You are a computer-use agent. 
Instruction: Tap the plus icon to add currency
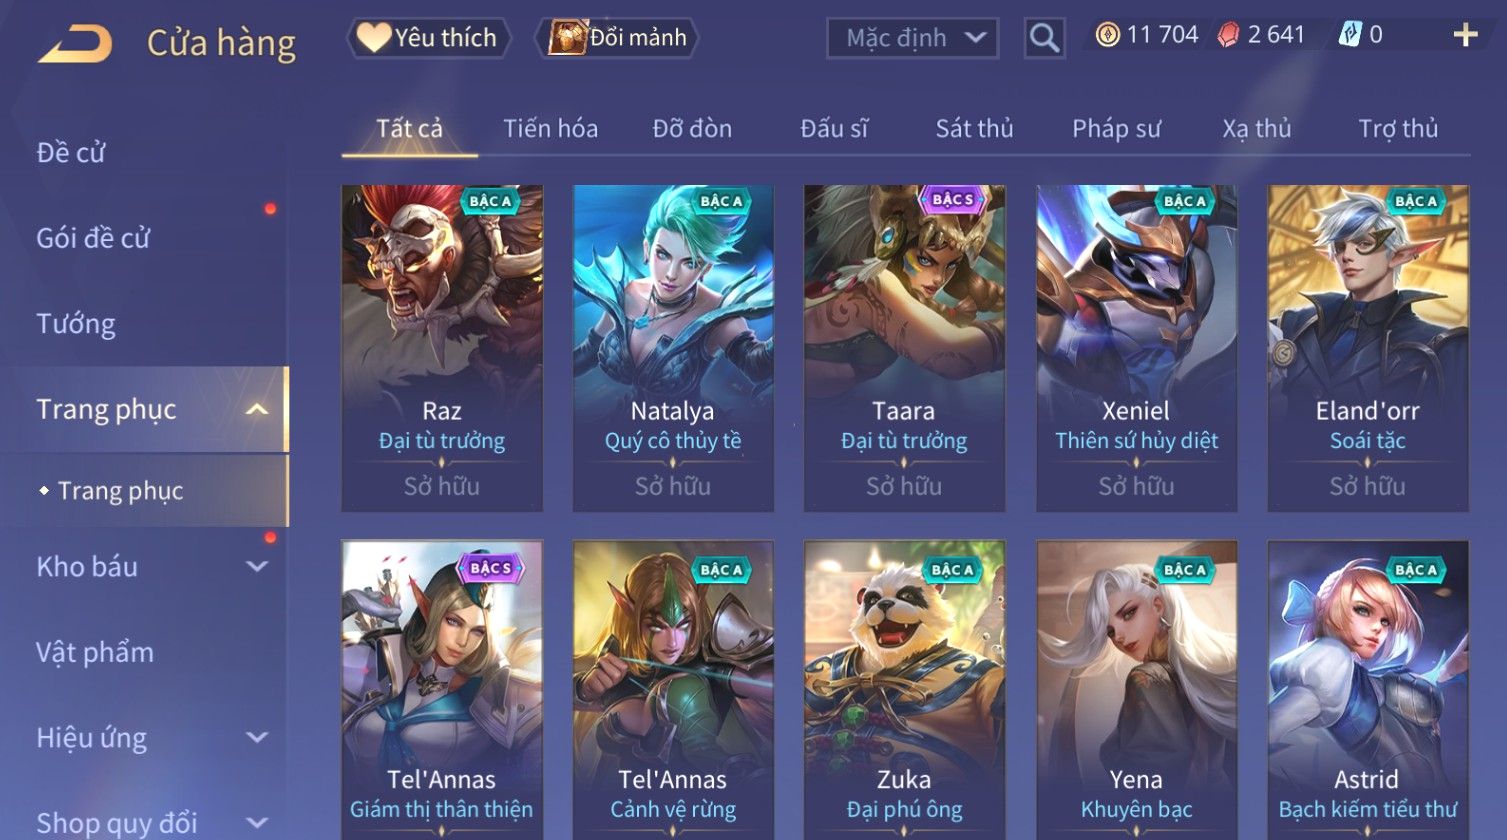click(x=1465, y=36)
